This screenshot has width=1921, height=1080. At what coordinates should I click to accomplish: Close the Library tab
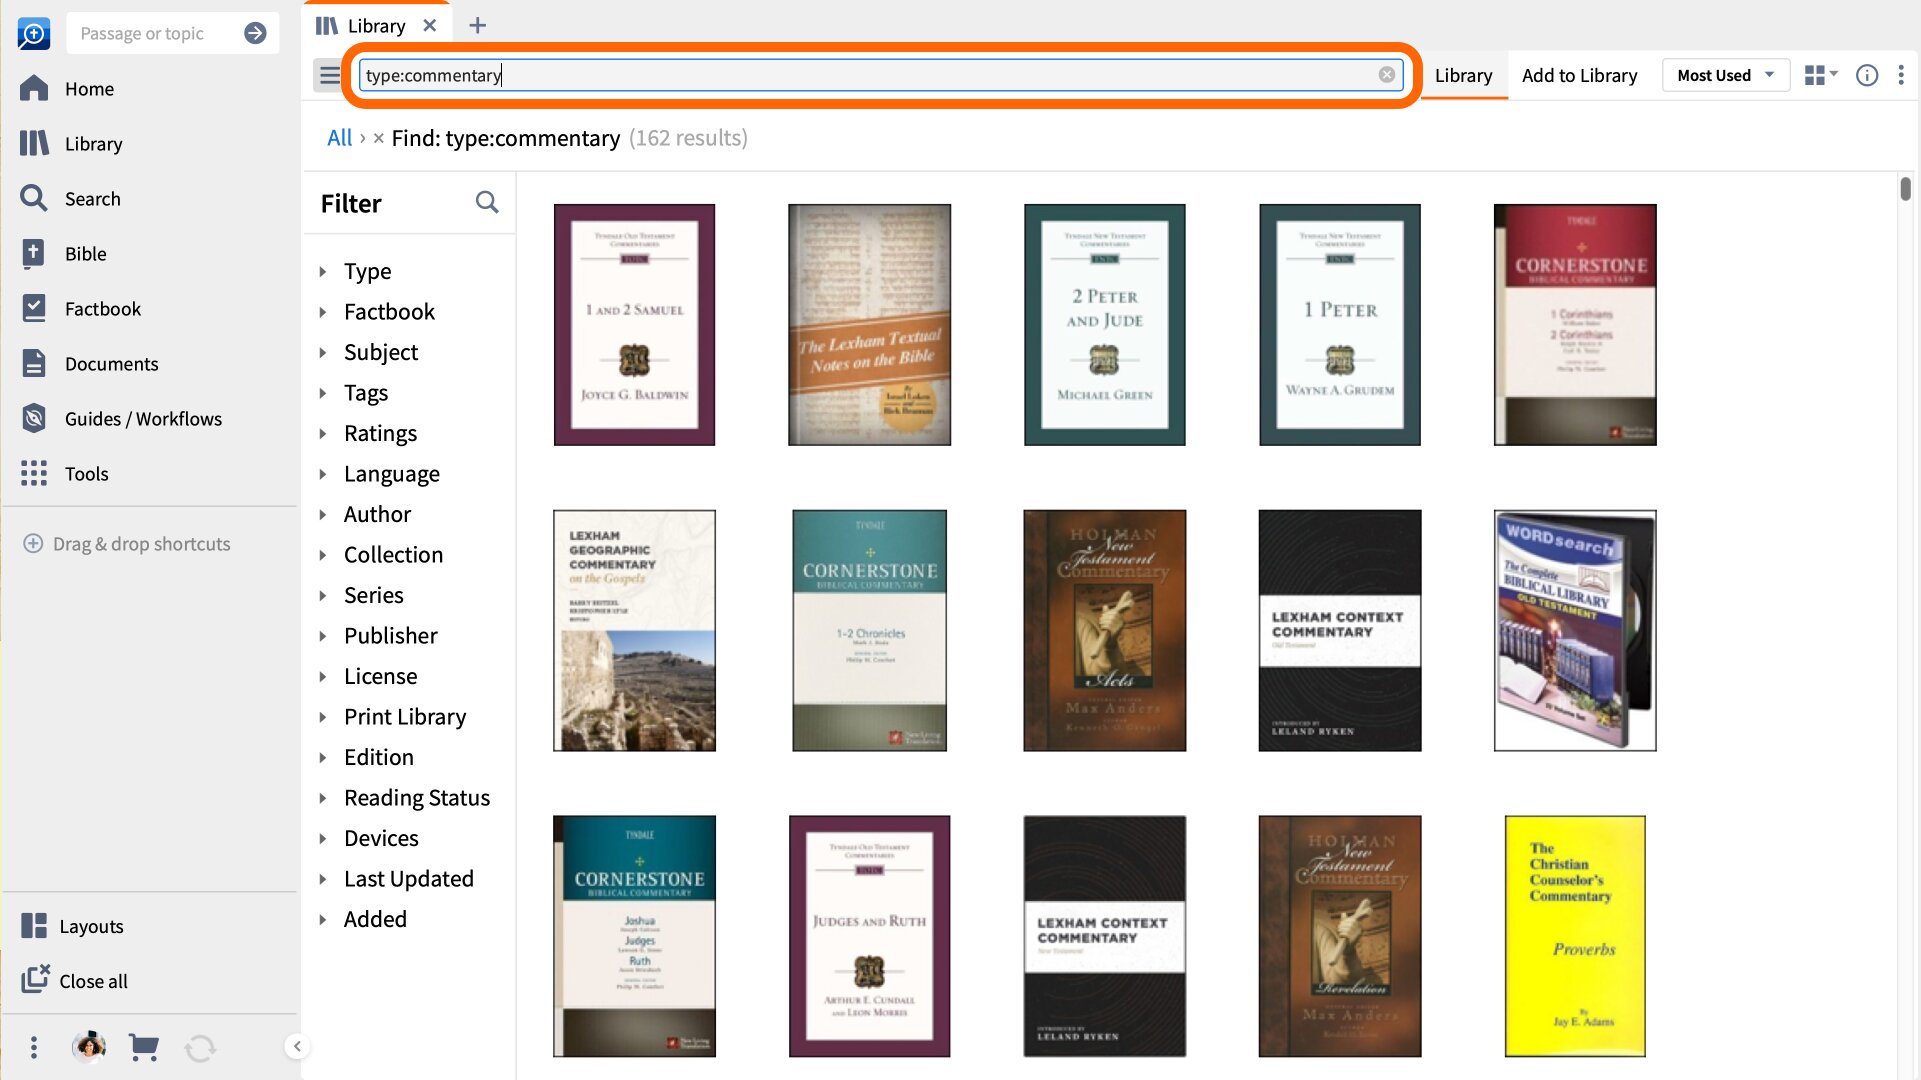pos(430,25)
